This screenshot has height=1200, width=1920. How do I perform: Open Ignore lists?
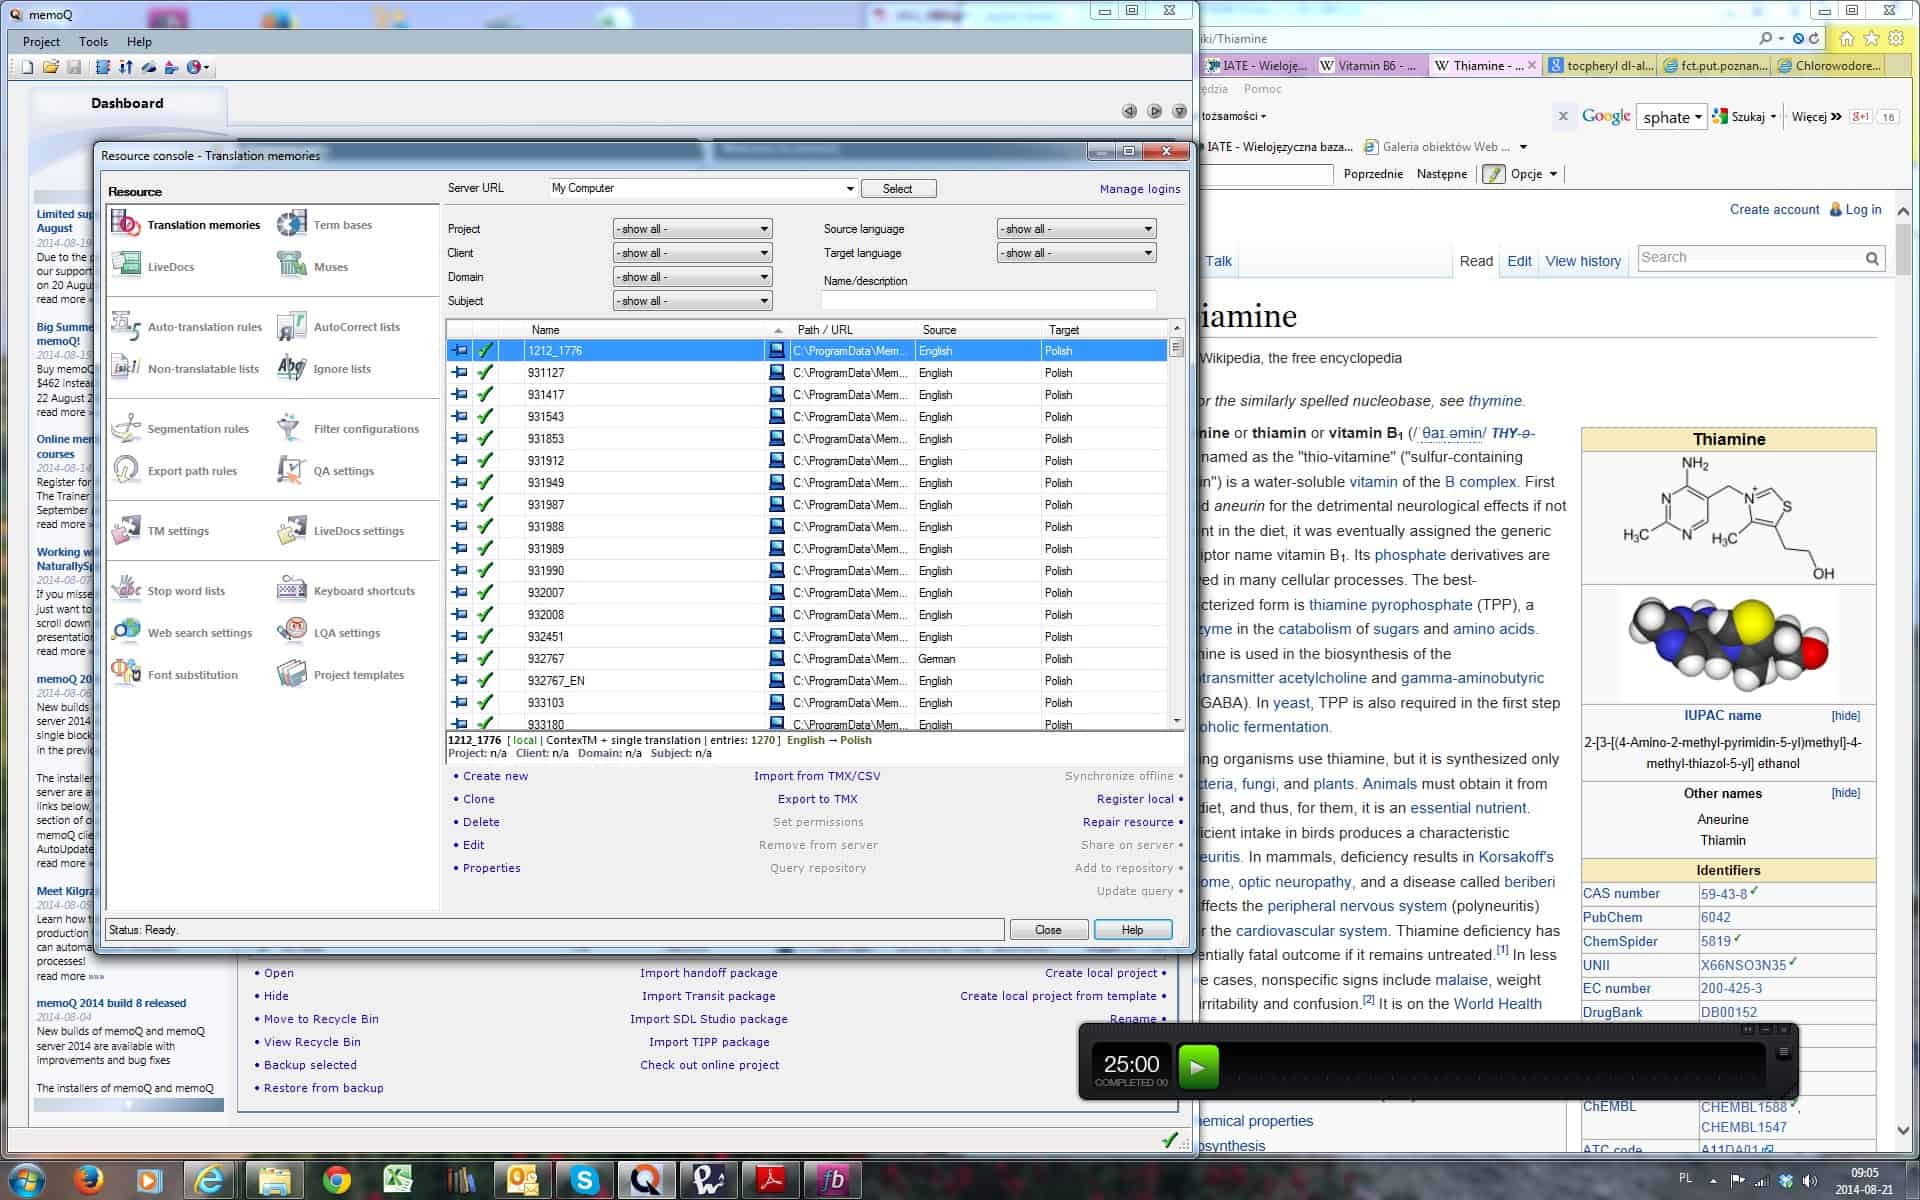coord(324,369)
